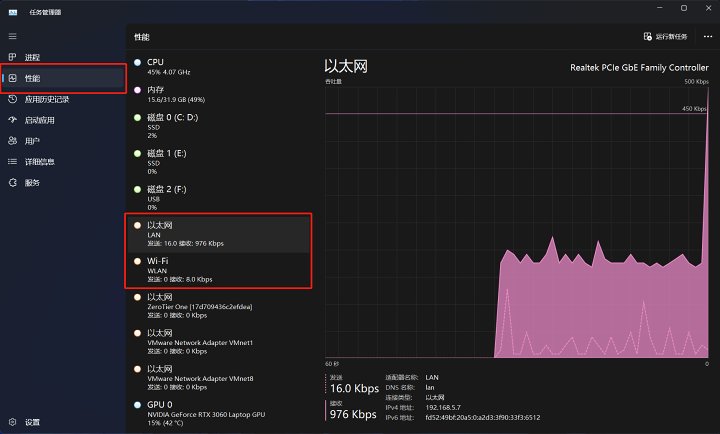The width and height of the screenshot is (720, 434).
Task: Click the 性能 performance icon in sidebar
Action: tap(12, 78)
